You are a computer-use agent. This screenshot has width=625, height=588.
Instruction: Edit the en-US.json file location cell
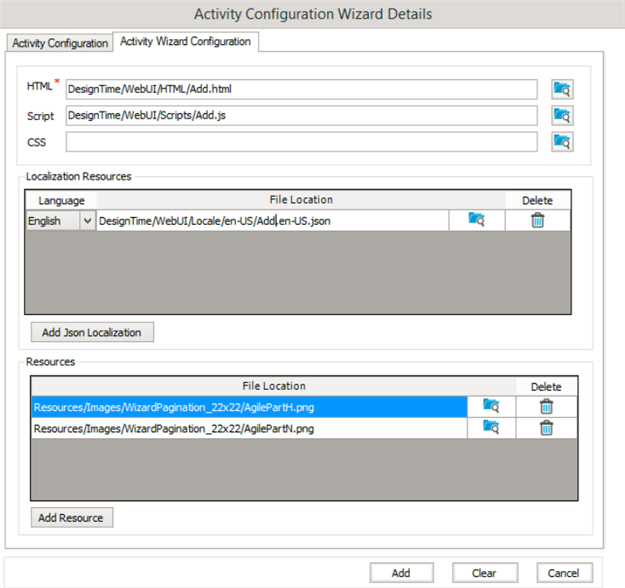coord(273,220)
